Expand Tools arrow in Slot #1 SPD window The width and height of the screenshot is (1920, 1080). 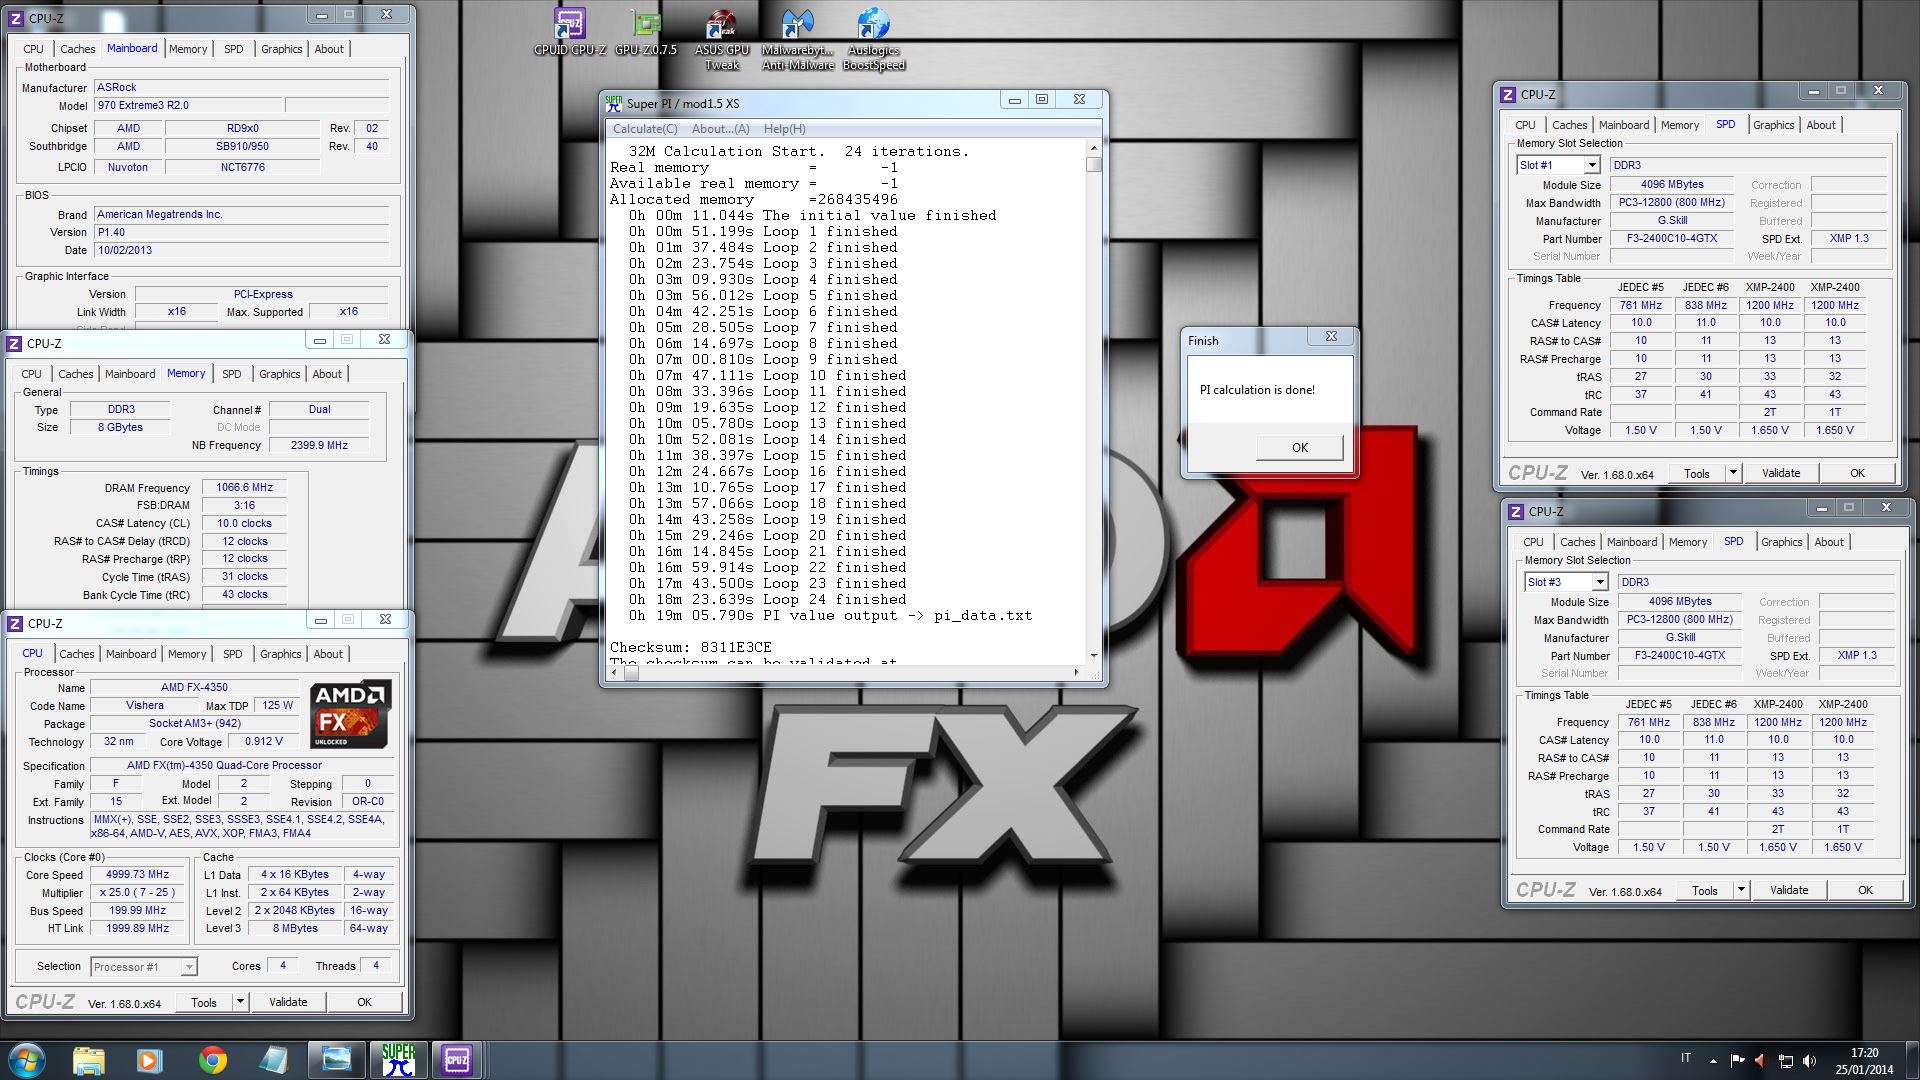click(x=1733, y=473)
